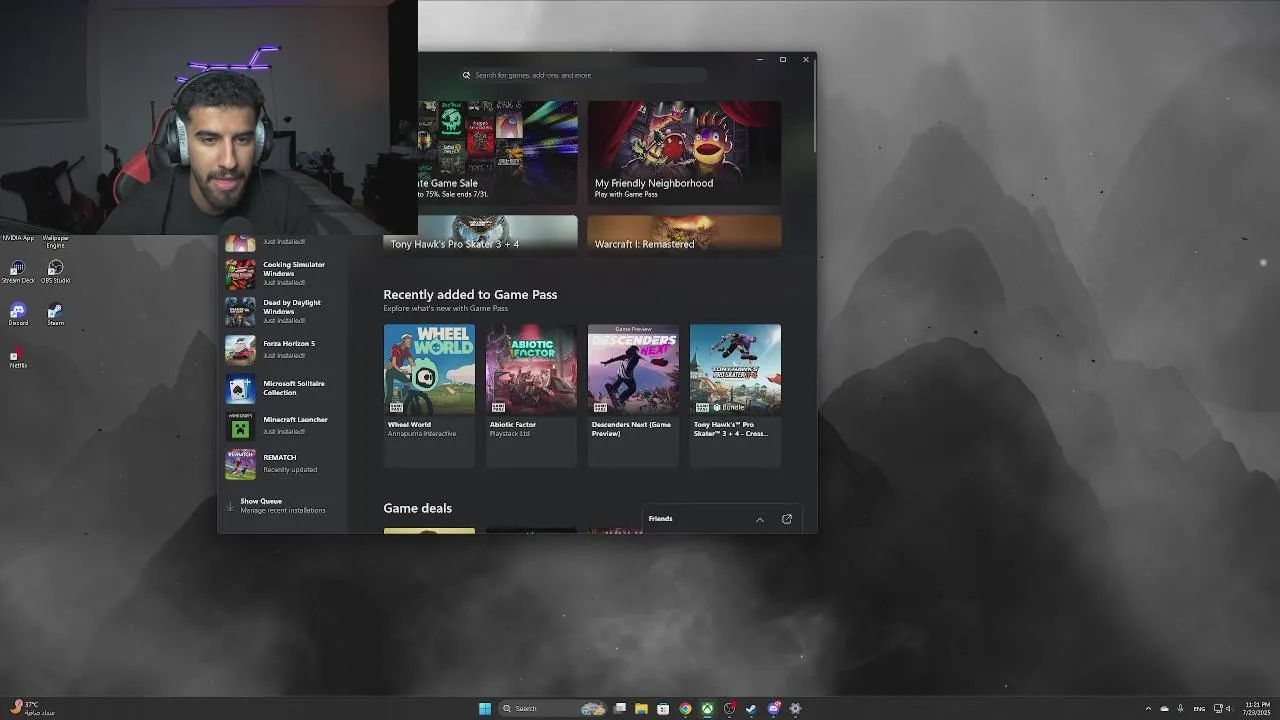Open the Ultimate Game Sale featured tile
The width and height of the screenshot is (1280, 720).
[x=498, y=152]
